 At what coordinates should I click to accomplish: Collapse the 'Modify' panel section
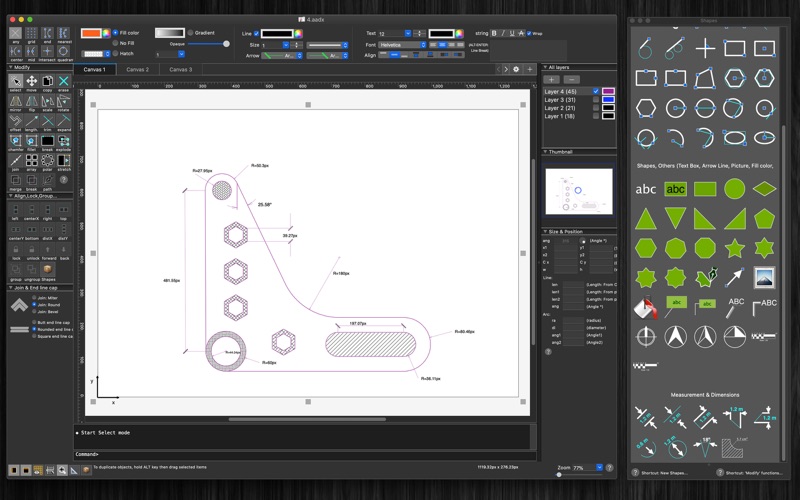pos(11,67)
